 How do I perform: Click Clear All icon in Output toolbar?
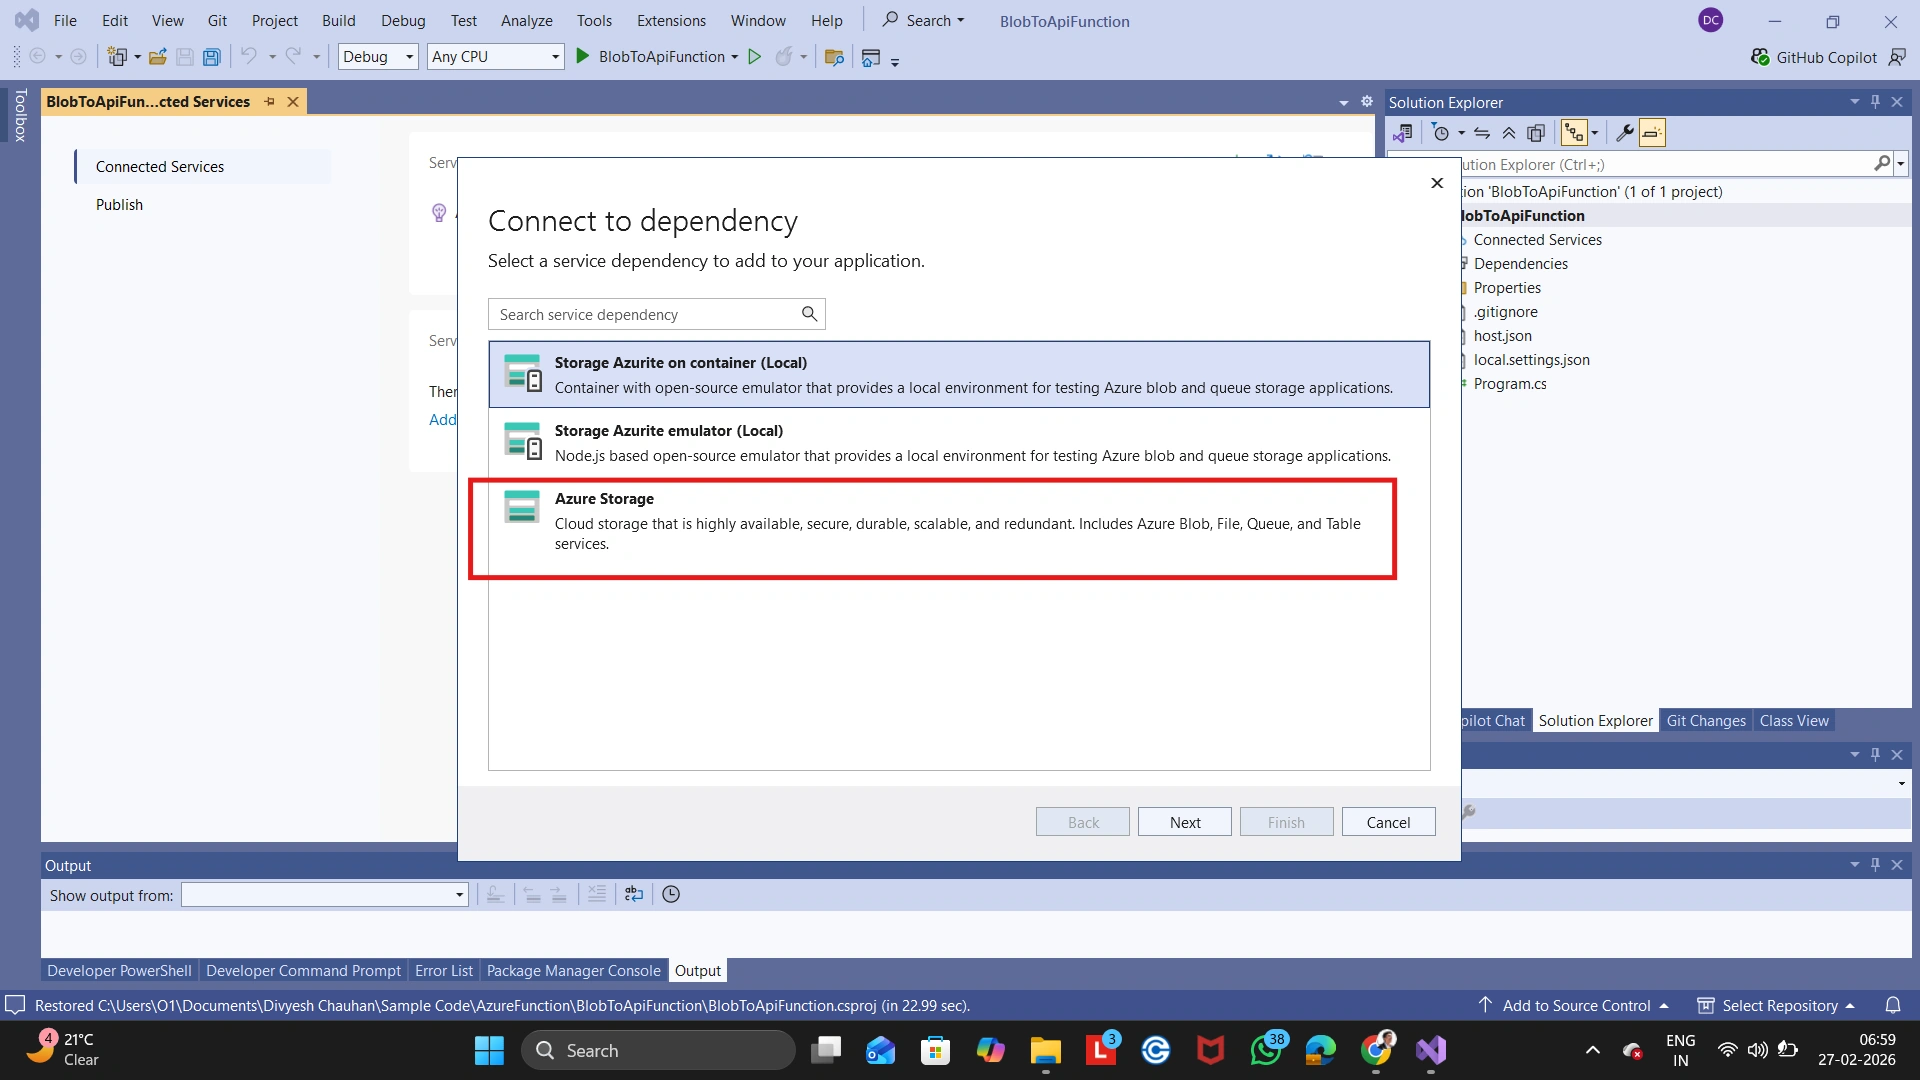(x=596, y=894)
